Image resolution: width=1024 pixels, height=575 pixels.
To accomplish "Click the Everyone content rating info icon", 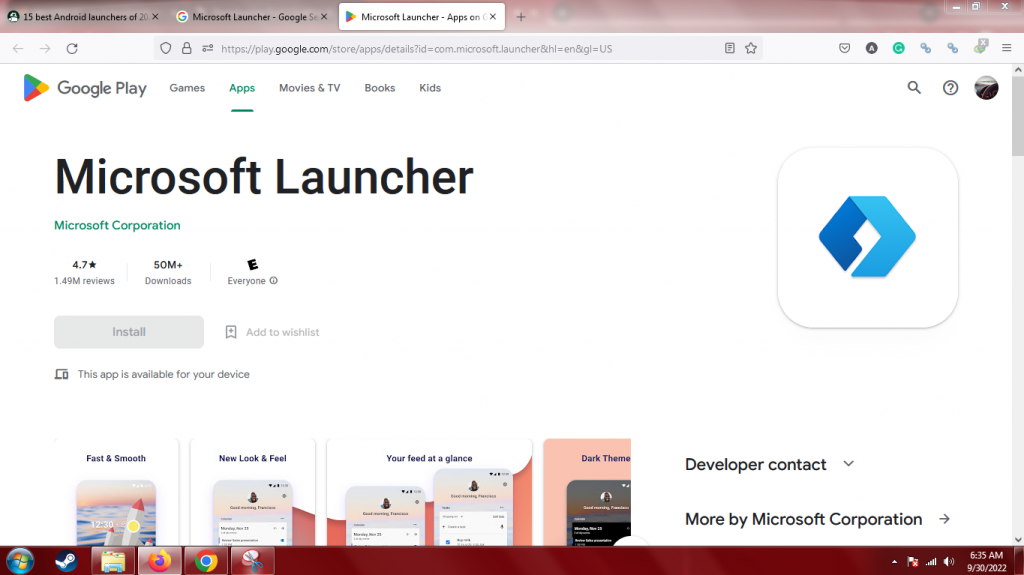I will click(274, 280).
